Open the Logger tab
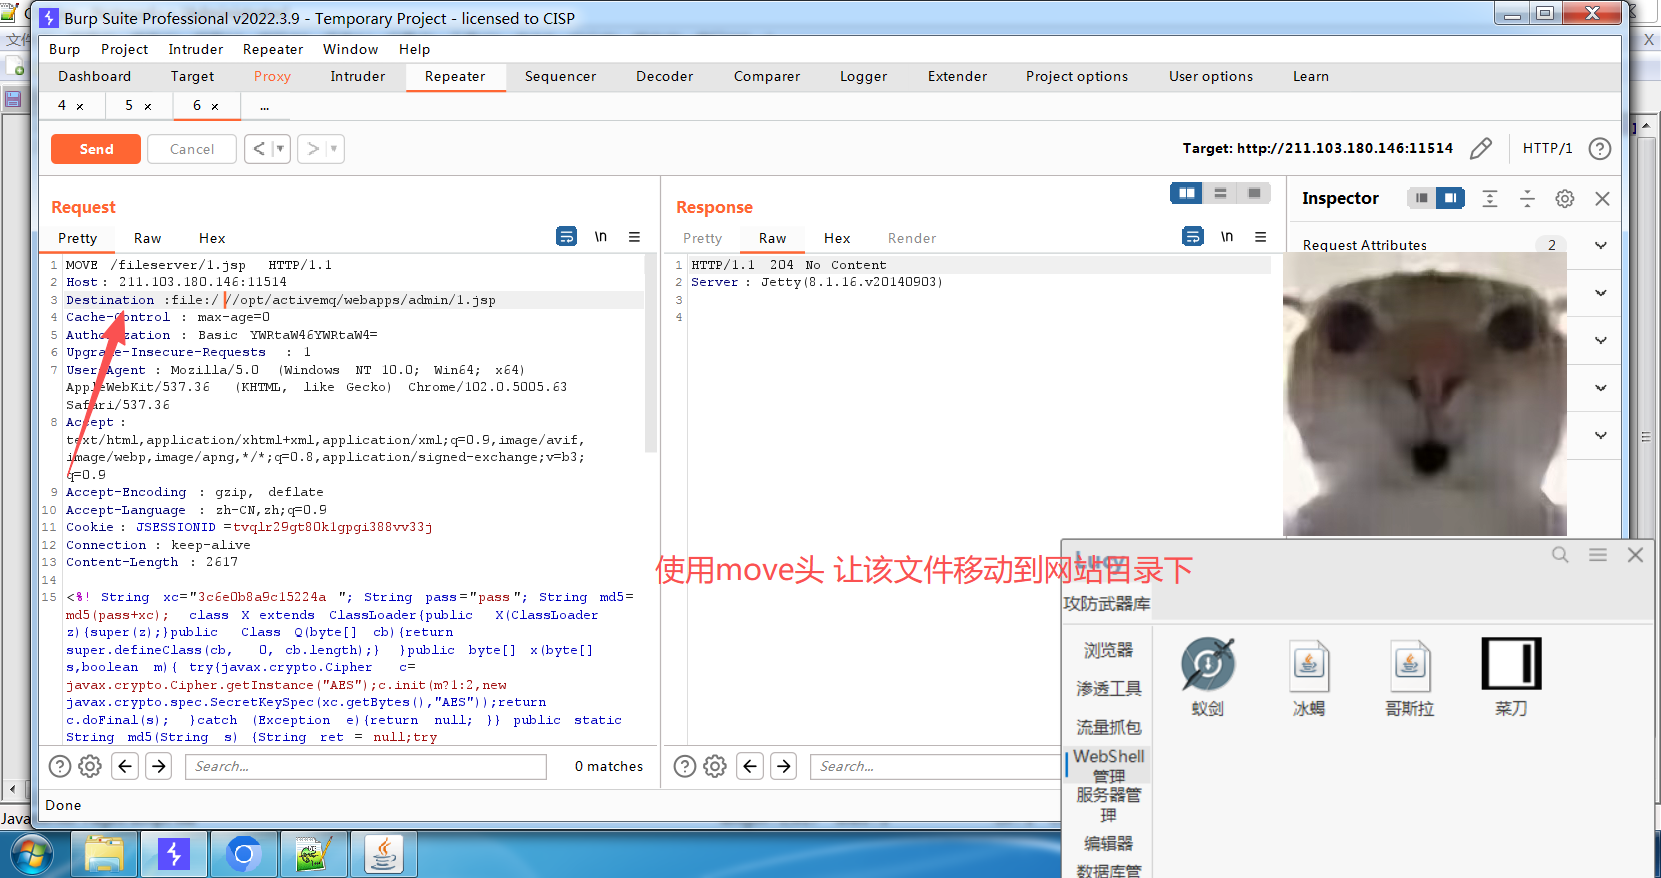 [863, 76]
